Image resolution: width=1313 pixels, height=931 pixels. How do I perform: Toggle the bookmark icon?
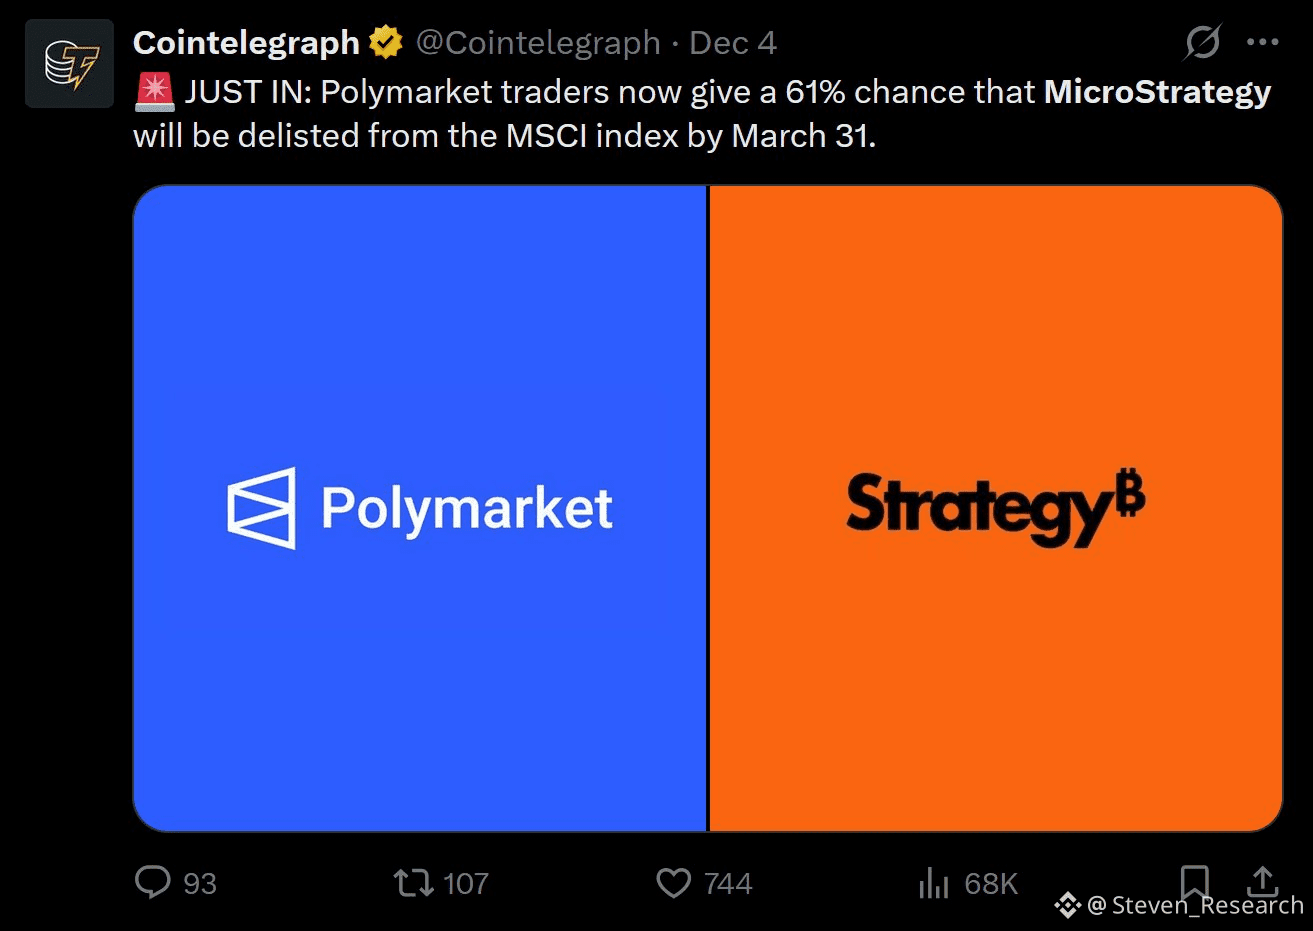[1194, 881]
